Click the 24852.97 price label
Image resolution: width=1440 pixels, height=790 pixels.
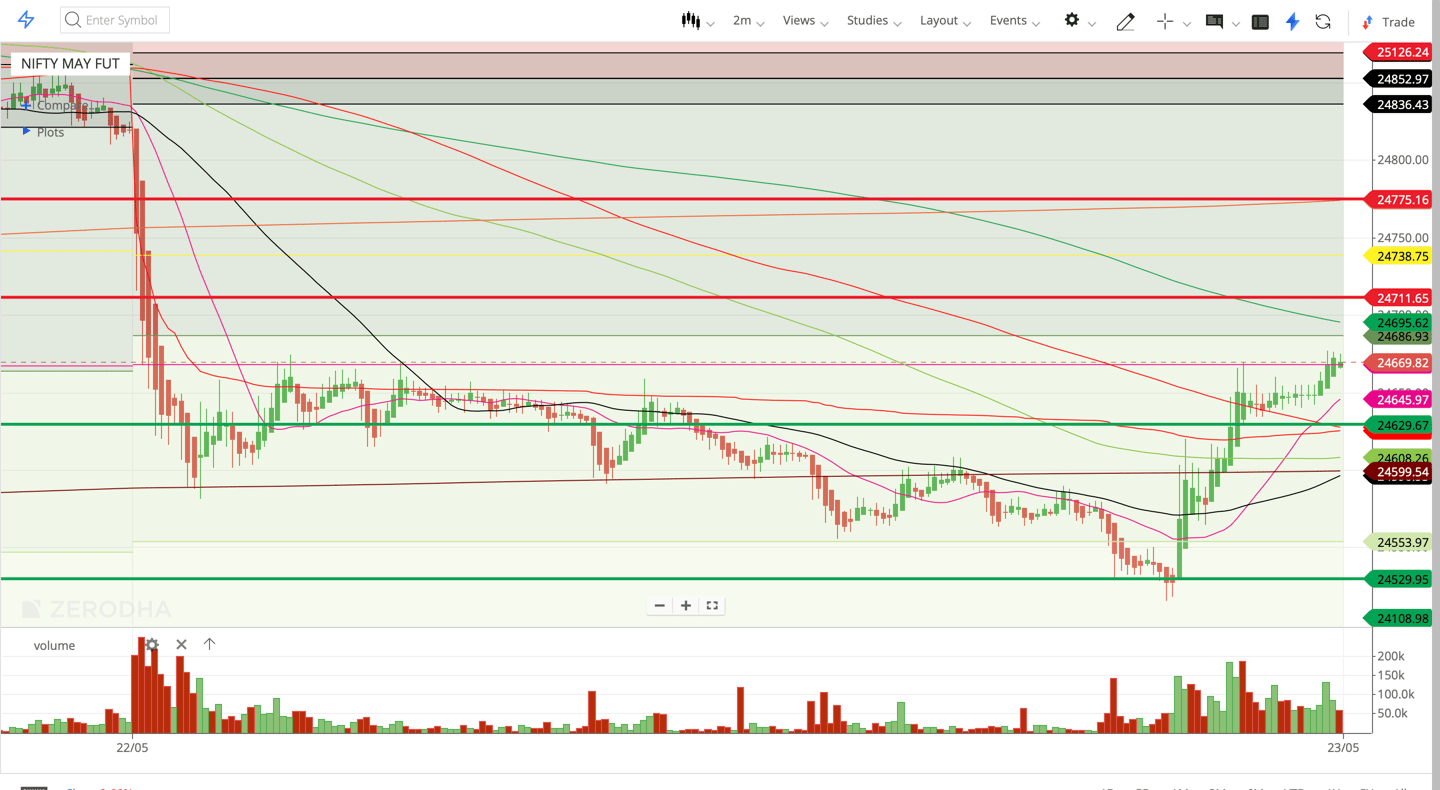[x=1398, y=79]
